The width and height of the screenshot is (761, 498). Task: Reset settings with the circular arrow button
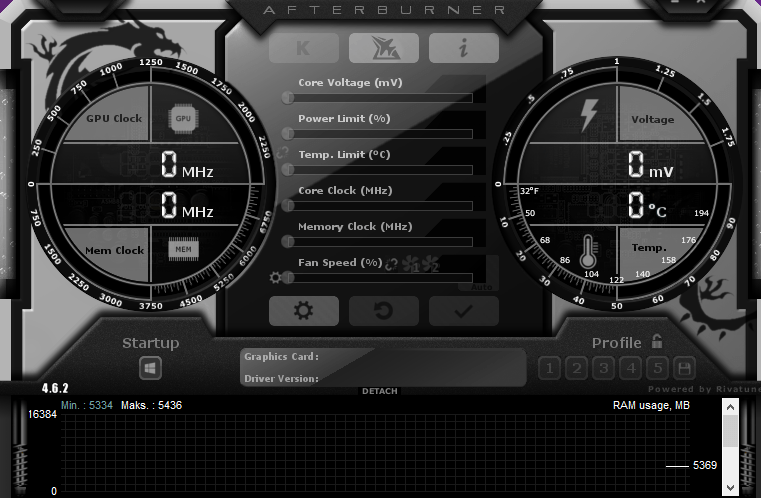click(x=384, y=311)
